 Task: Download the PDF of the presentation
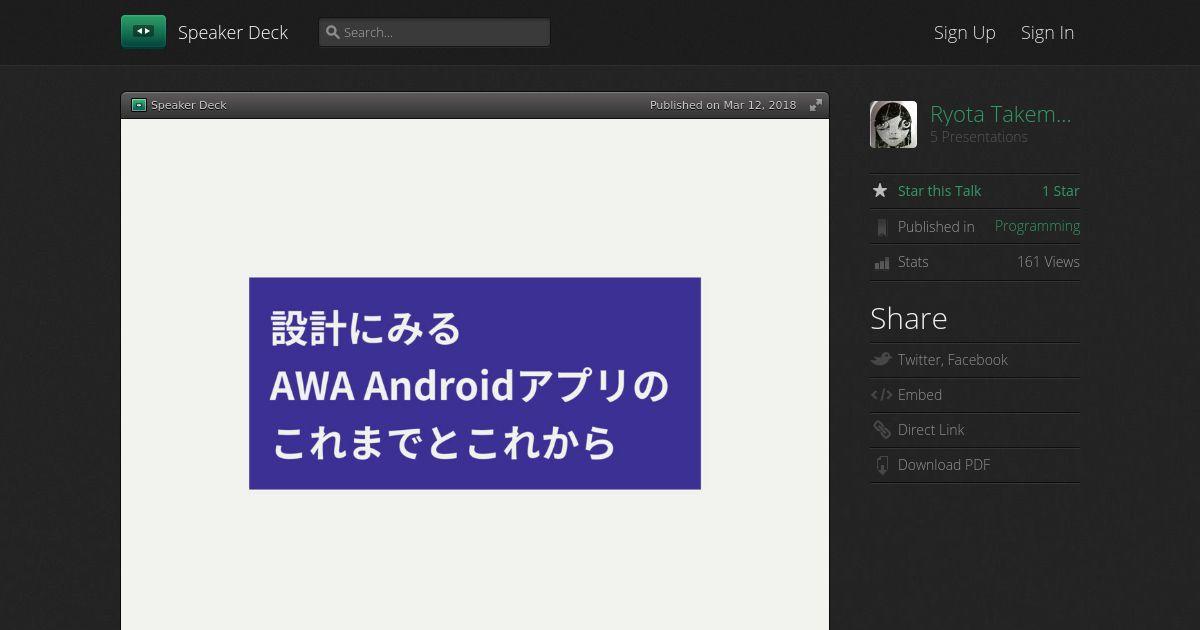[944, 465]
